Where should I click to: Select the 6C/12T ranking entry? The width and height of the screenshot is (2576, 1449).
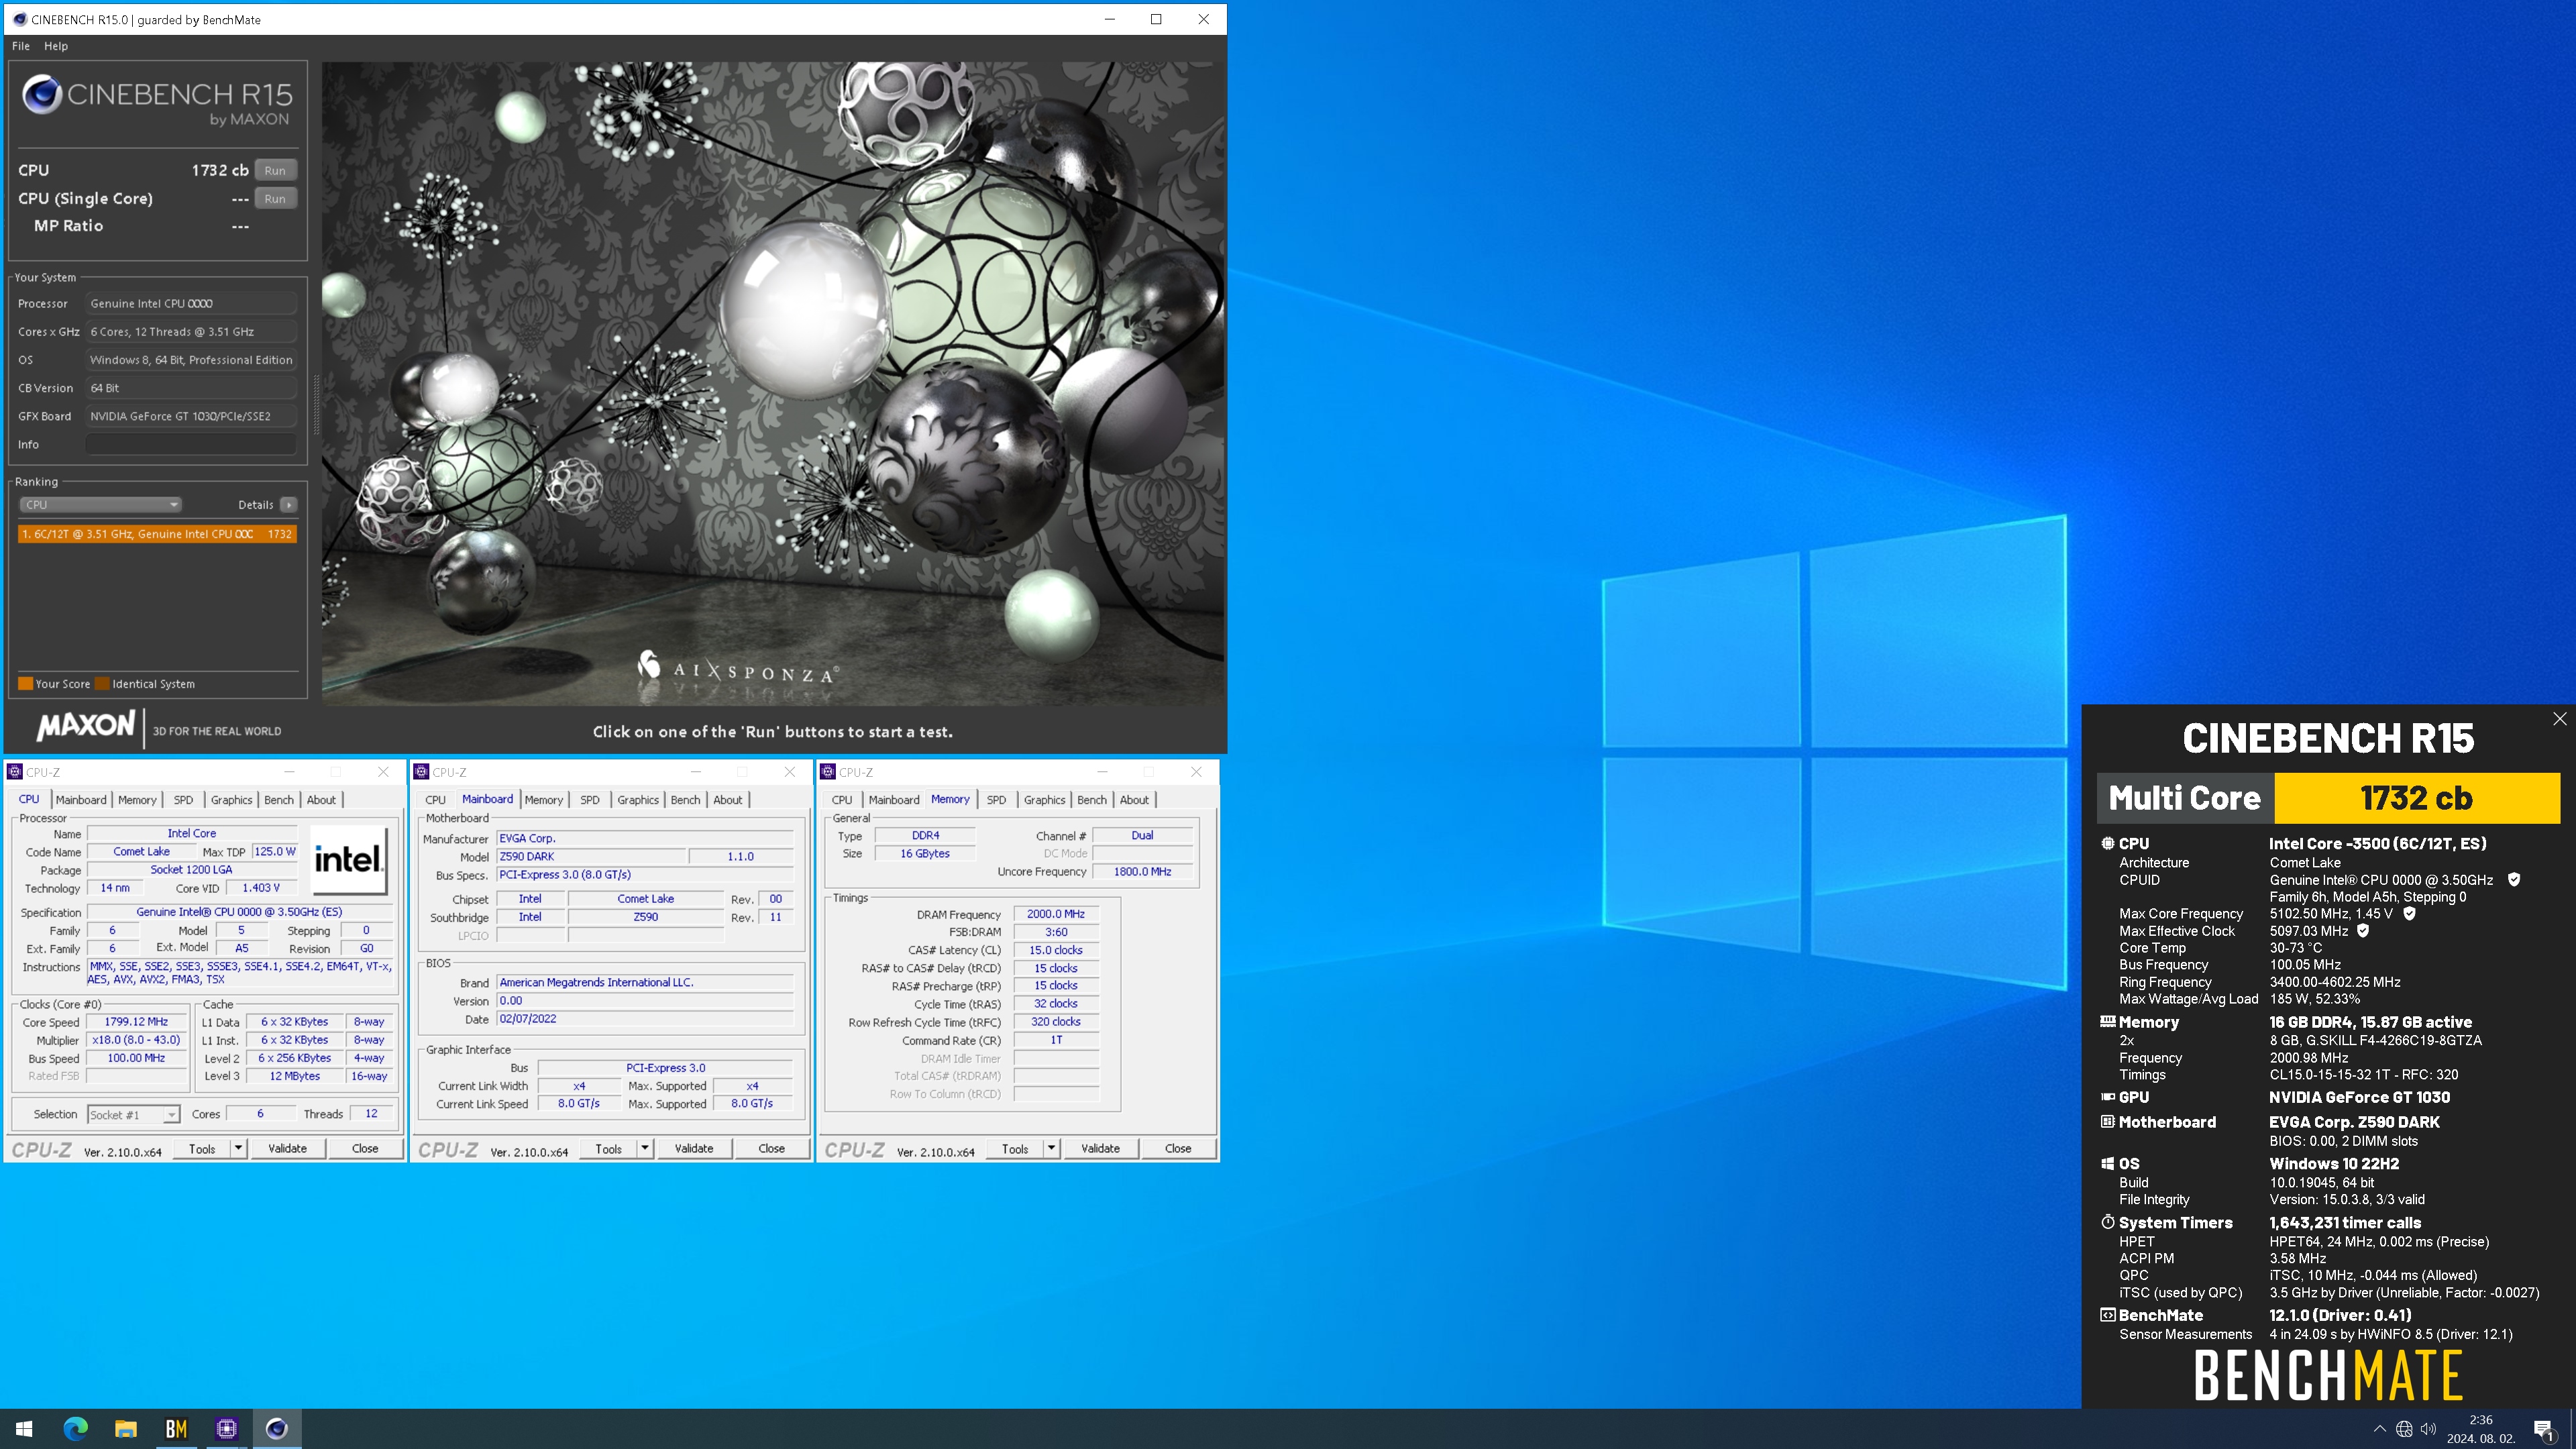[x=157, y=534]
